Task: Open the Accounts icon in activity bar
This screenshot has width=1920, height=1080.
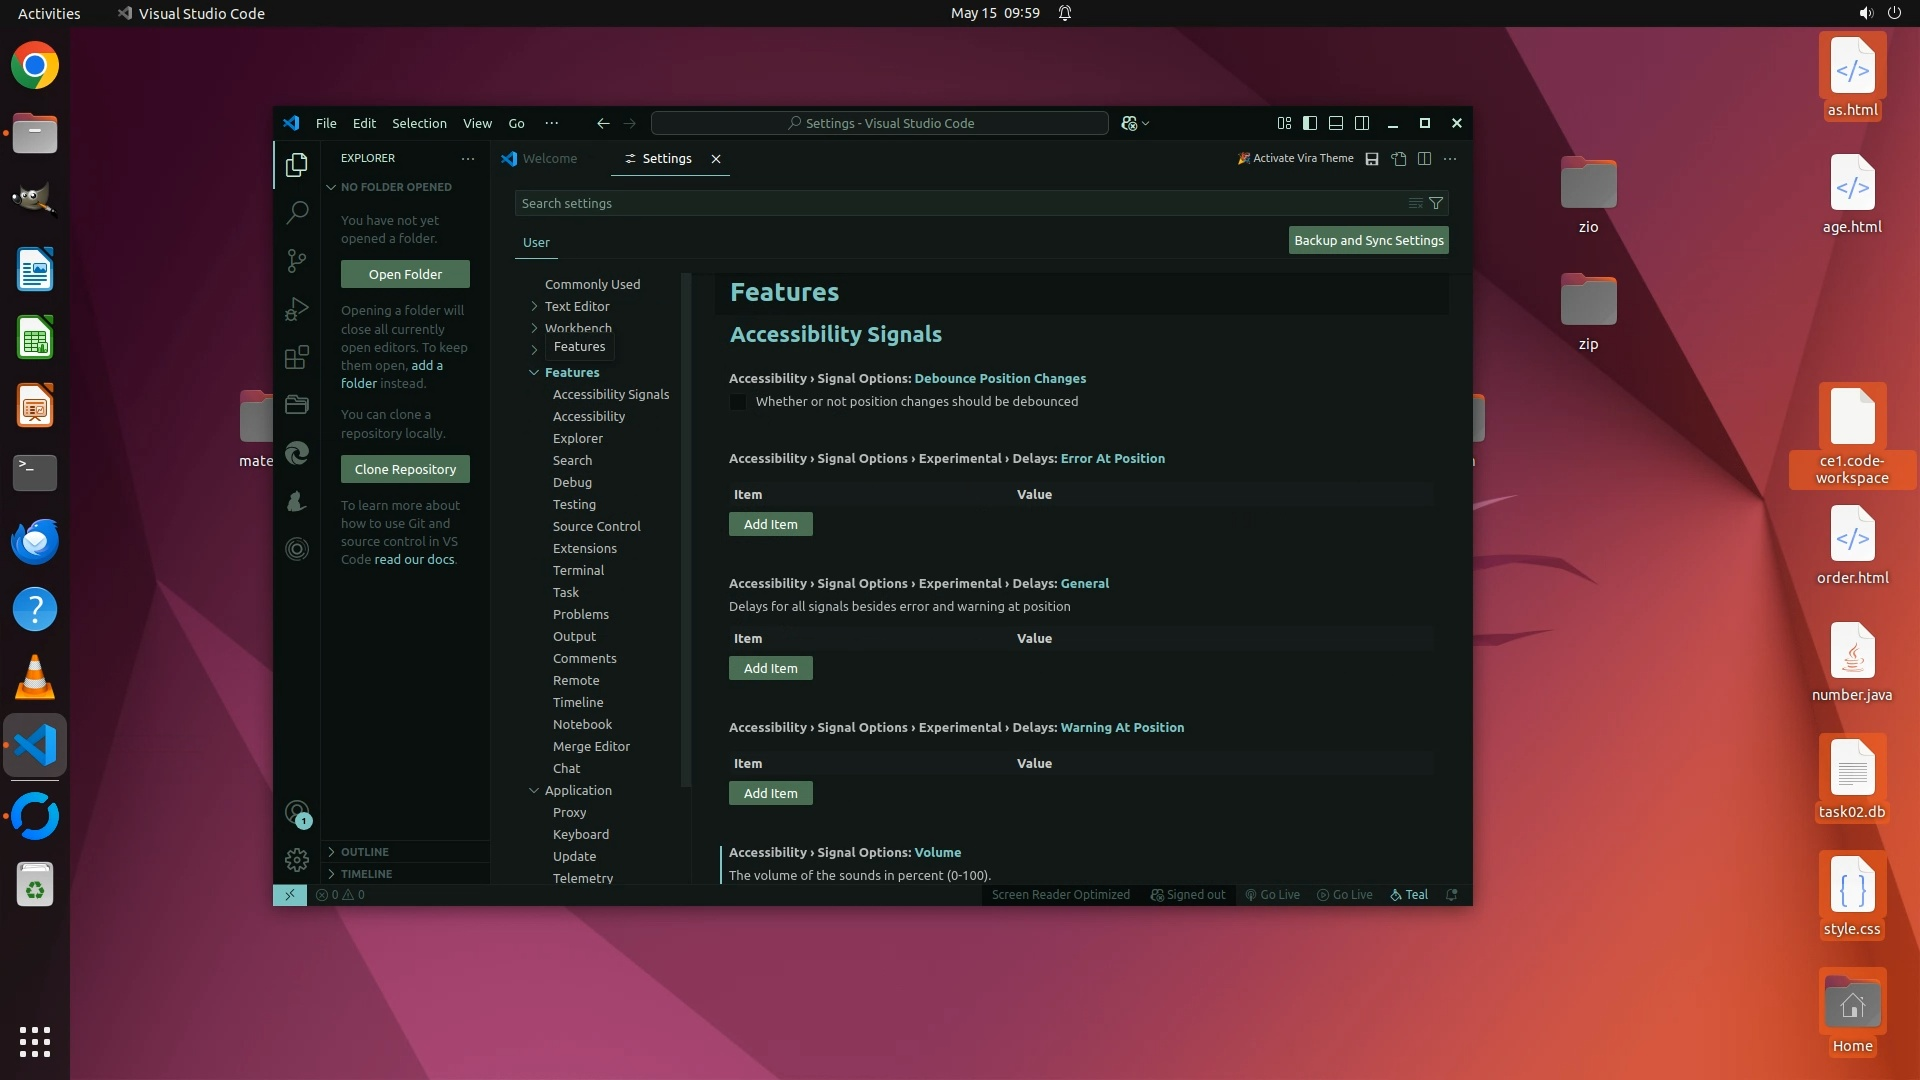Action: (297, 813)
